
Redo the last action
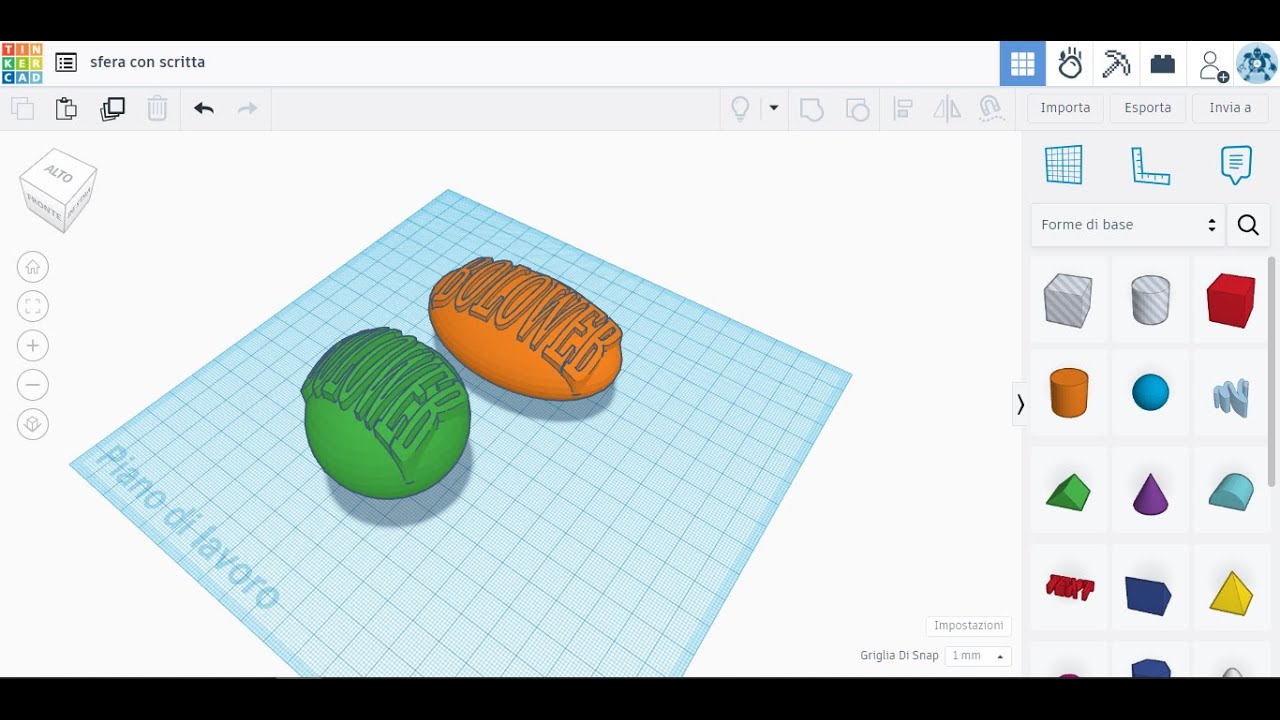(x=248, y=109)
